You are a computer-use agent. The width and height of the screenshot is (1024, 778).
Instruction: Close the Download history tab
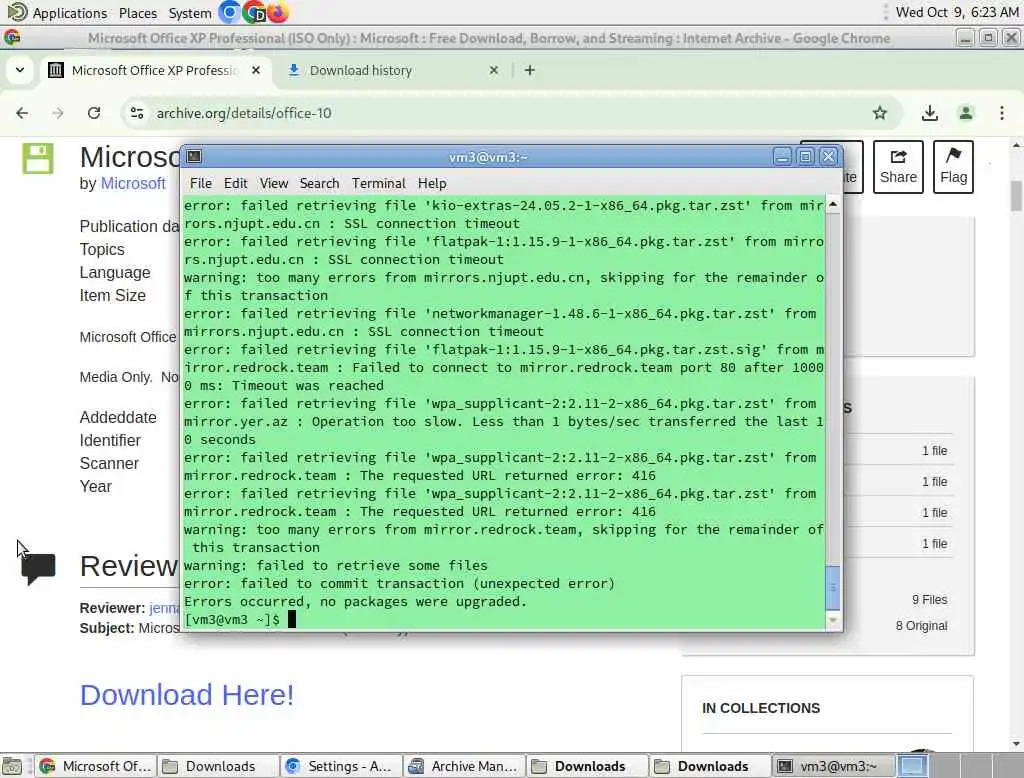click(x=494, y=70)
